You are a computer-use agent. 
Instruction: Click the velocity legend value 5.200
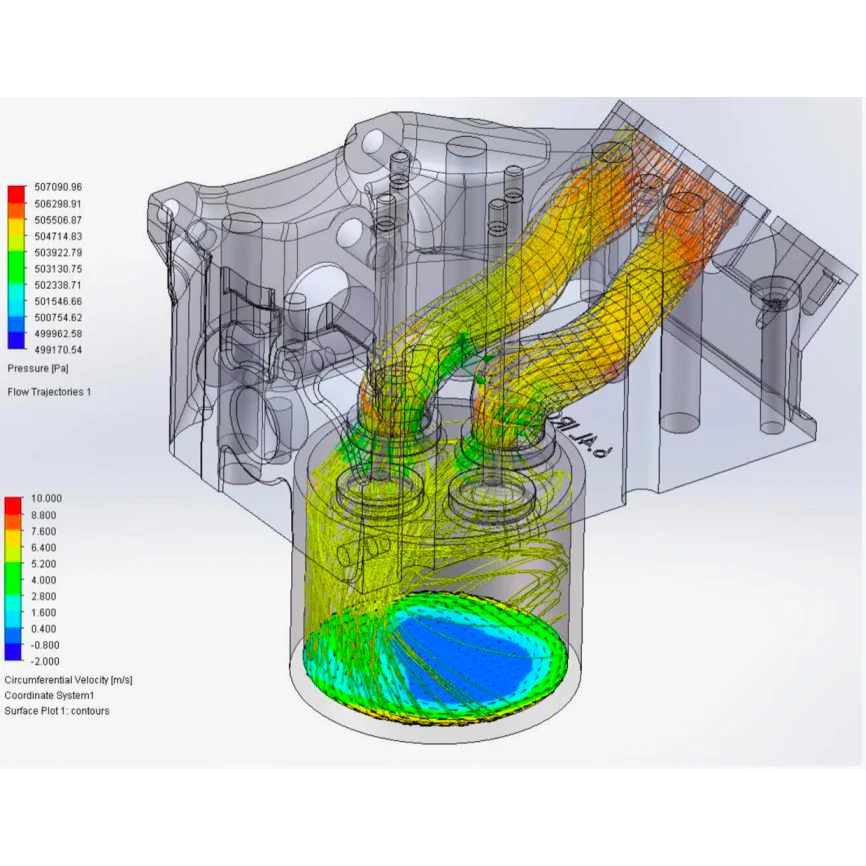(x=46, y=564)
